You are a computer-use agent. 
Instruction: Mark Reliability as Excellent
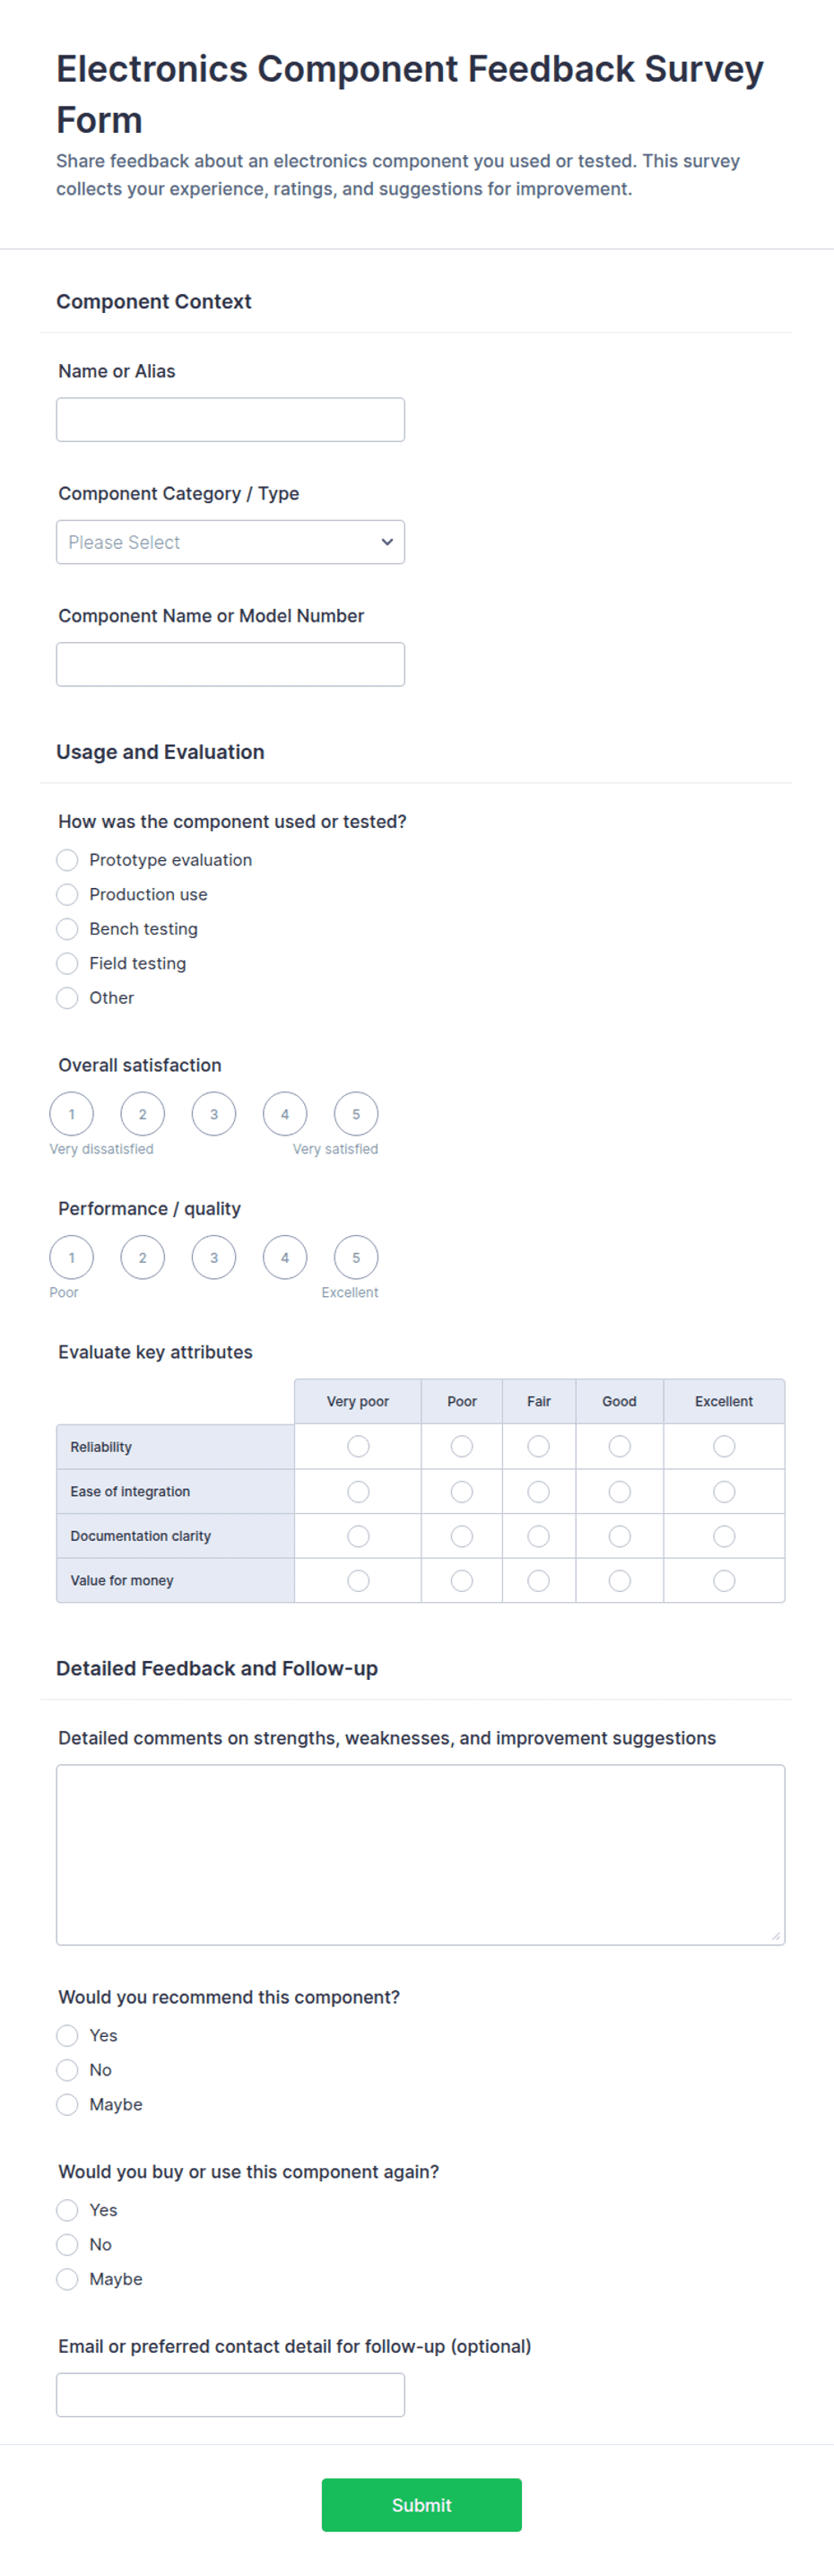724,1446
